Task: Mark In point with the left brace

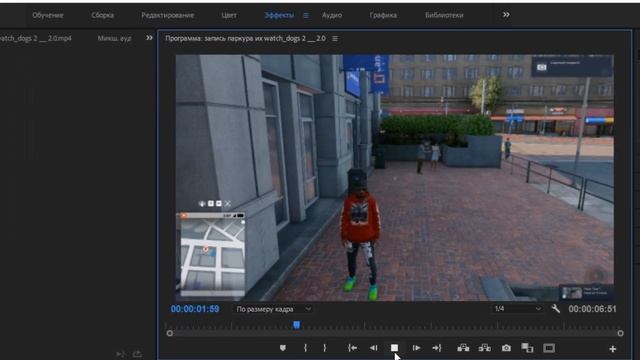Action: click(305, 348)
